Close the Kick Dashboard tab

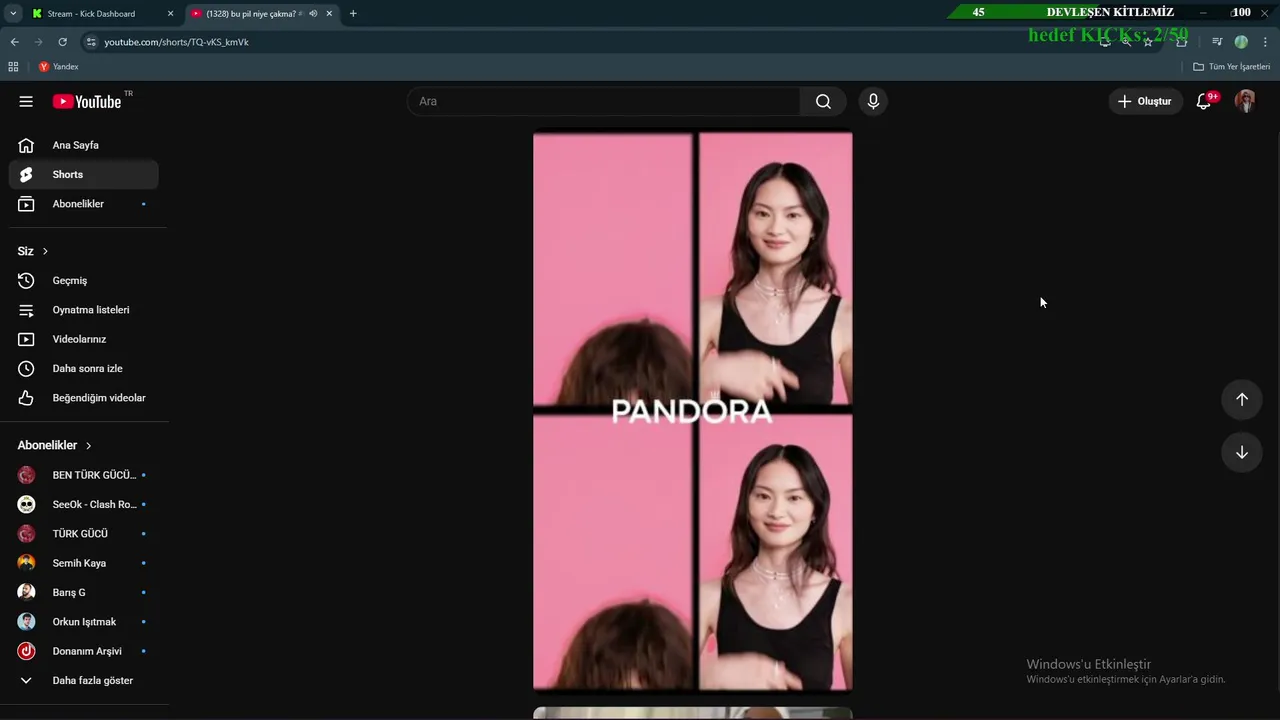point(170,14)
